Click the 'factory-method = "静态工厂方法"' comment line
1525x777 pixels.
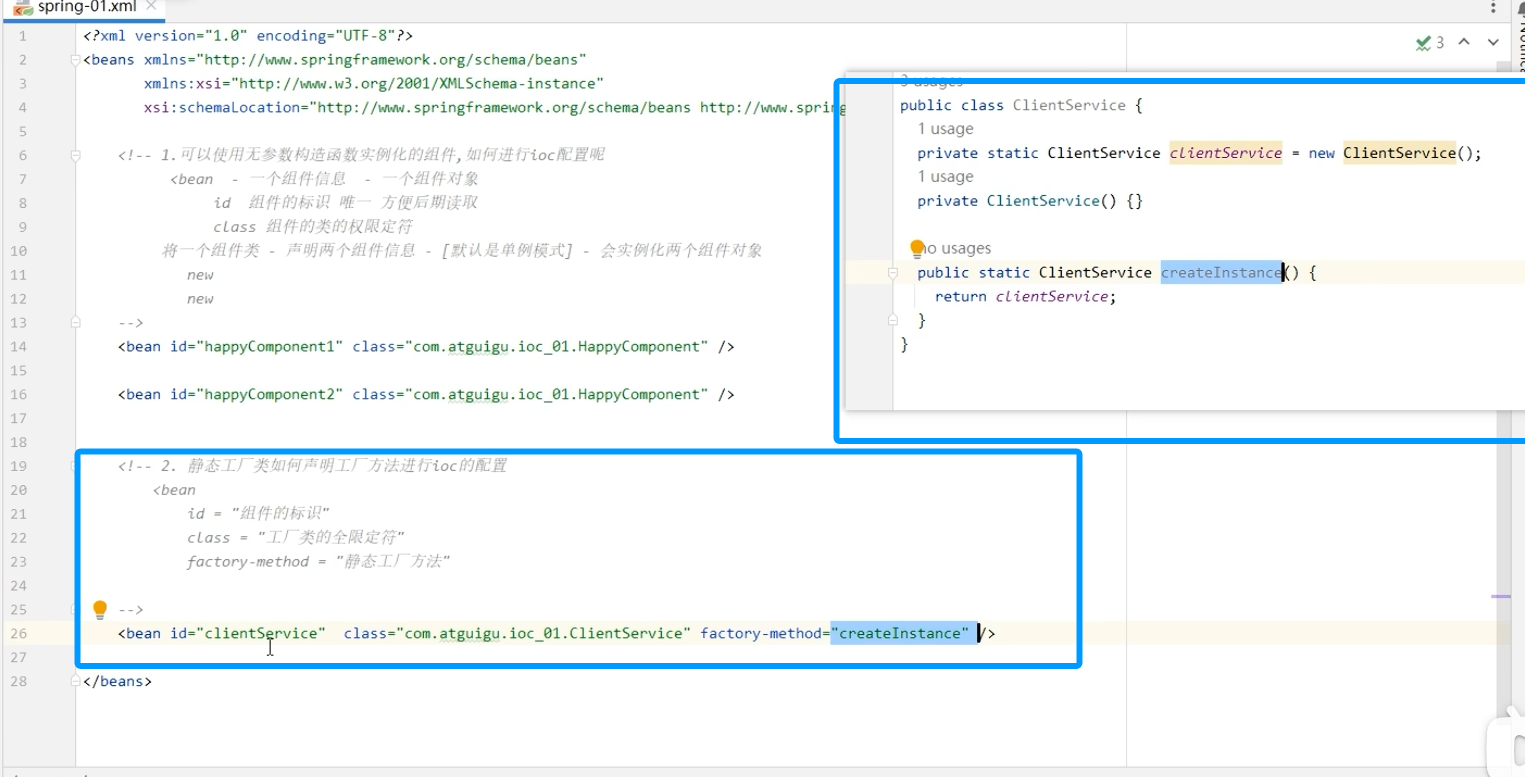[319, 562]
